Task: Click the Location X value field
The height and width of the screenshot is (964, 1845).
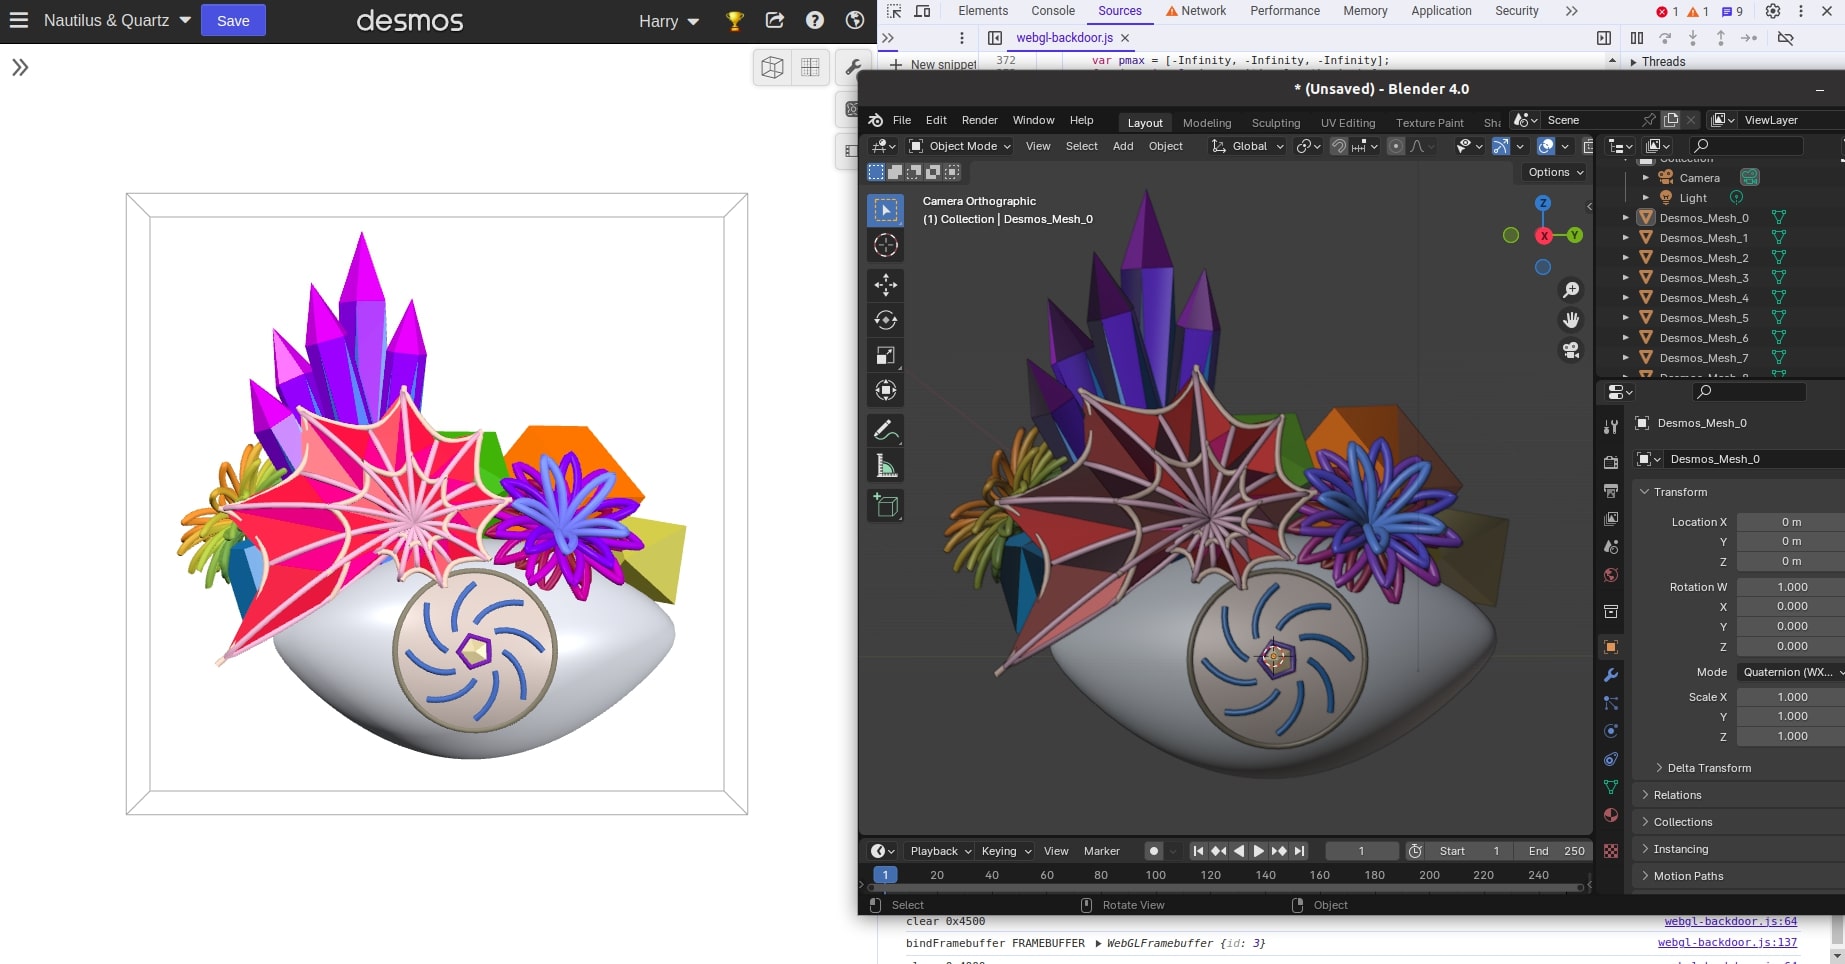Action: (1791, 522)
